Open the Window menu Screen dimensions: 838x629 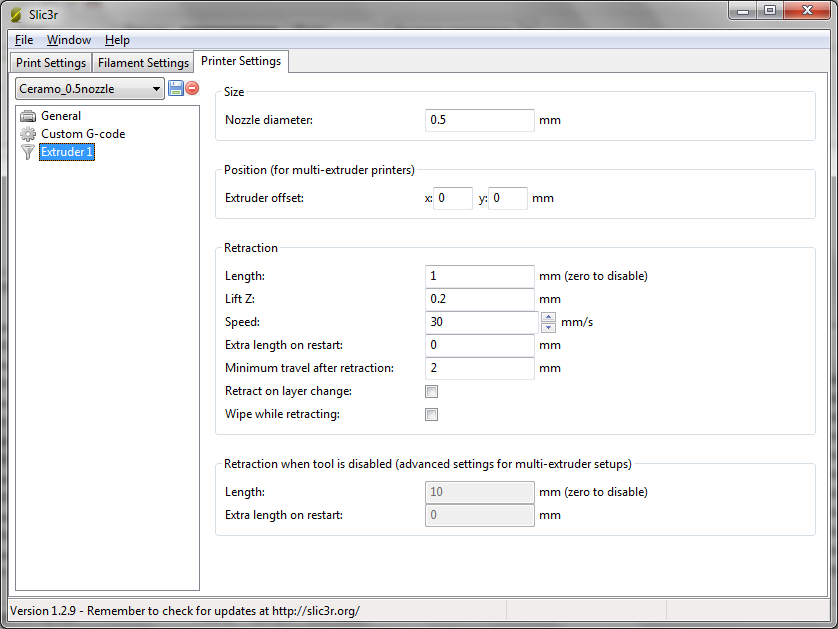(x=69, y=40)
